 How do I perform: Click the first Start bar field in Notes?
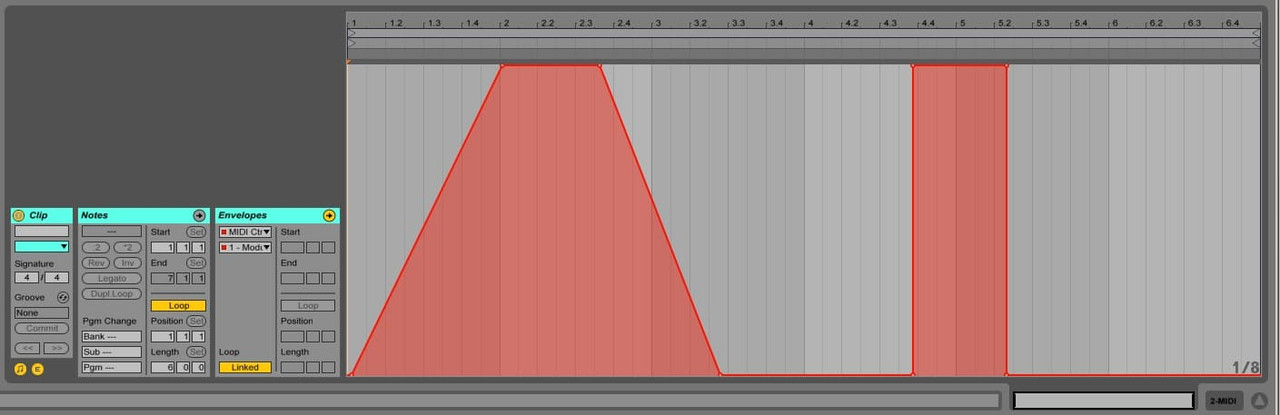(162, 247)
